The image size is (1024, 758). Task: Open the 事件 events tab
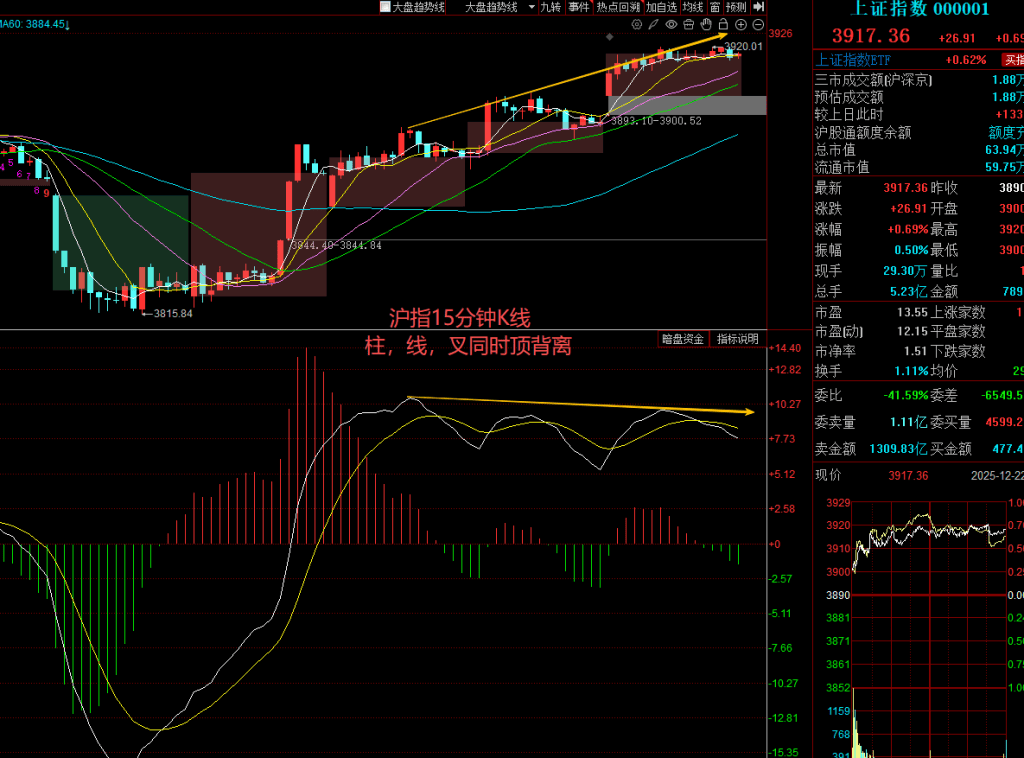pos(579,7)
